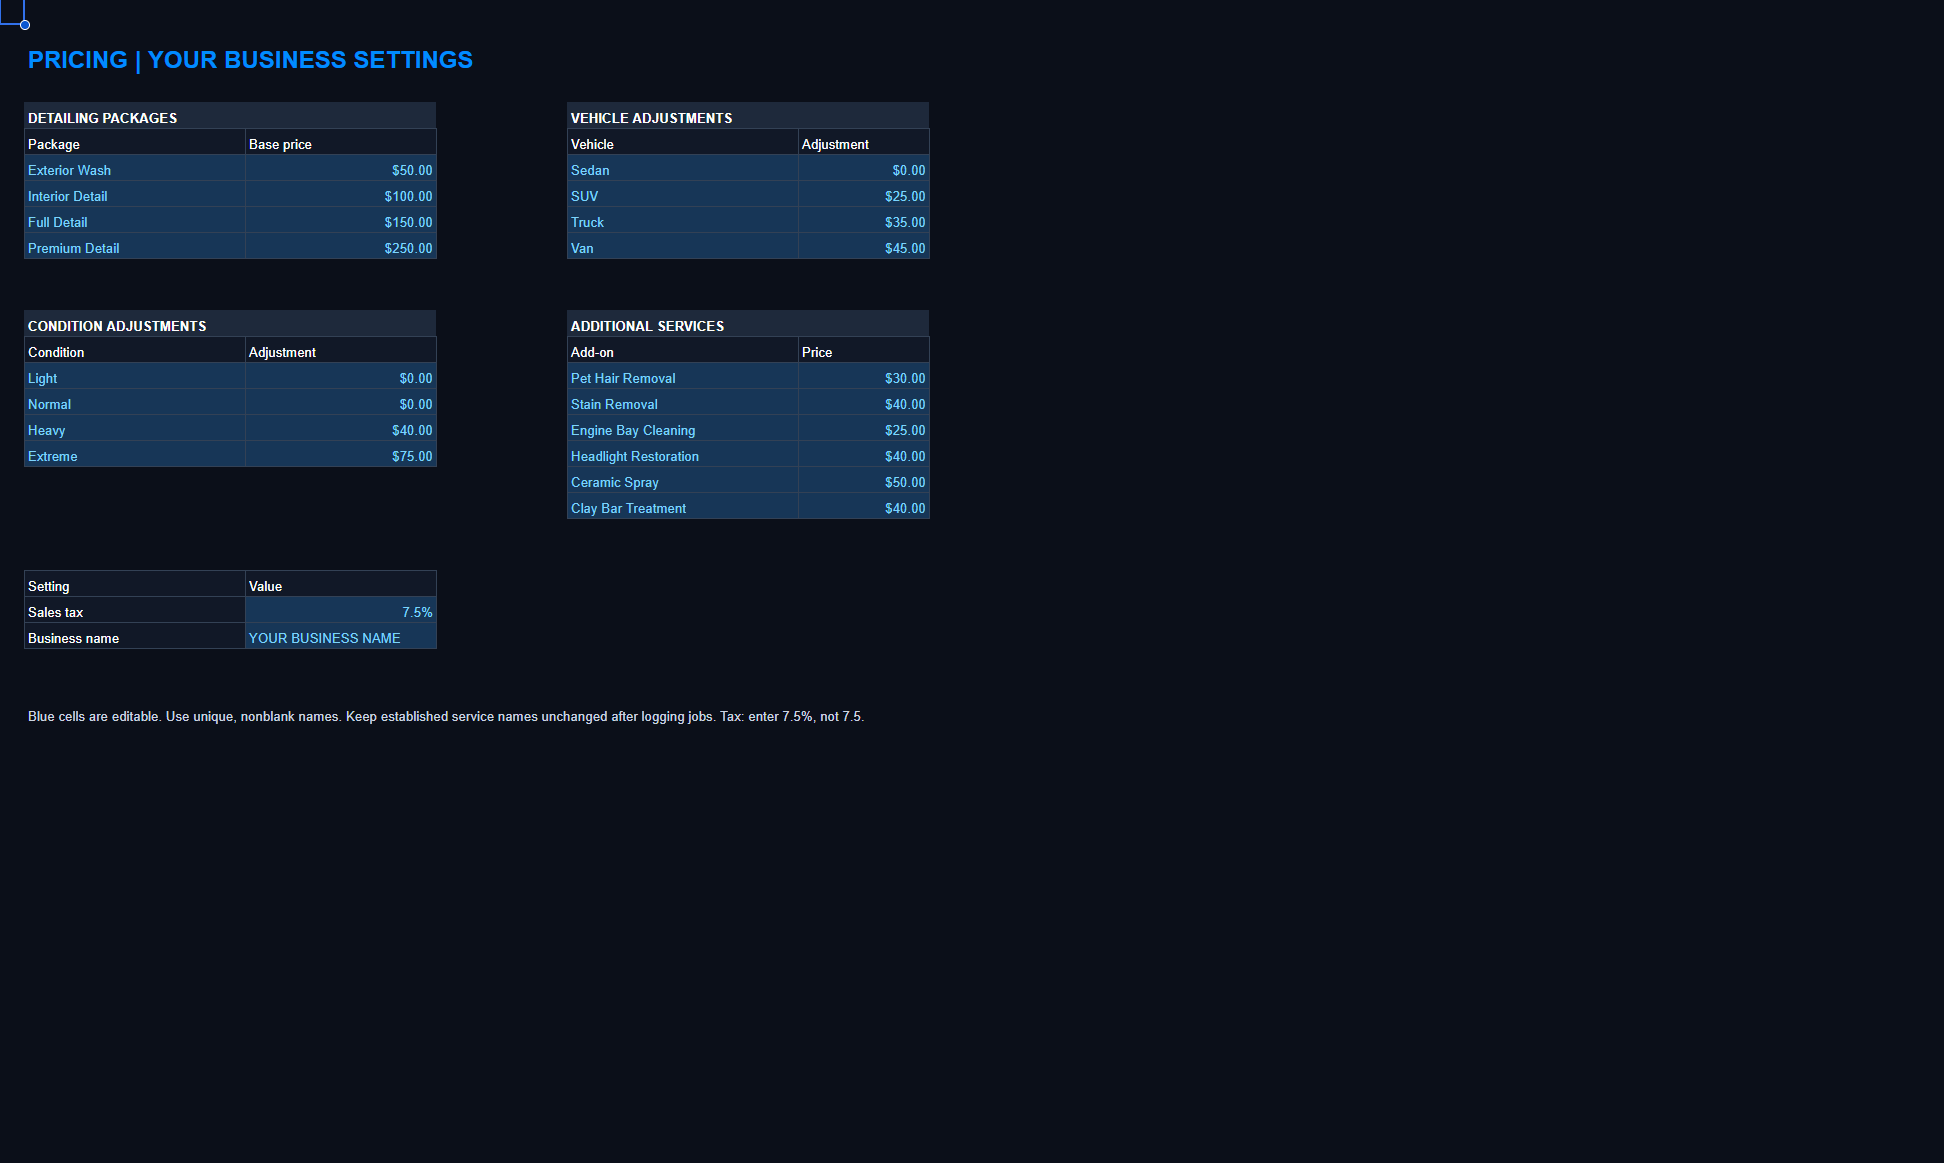Click the Clay Bar Treatment $40.00 price
Image resolution: width=1944 pixels, height=1163 pixels.
(863, 508)
